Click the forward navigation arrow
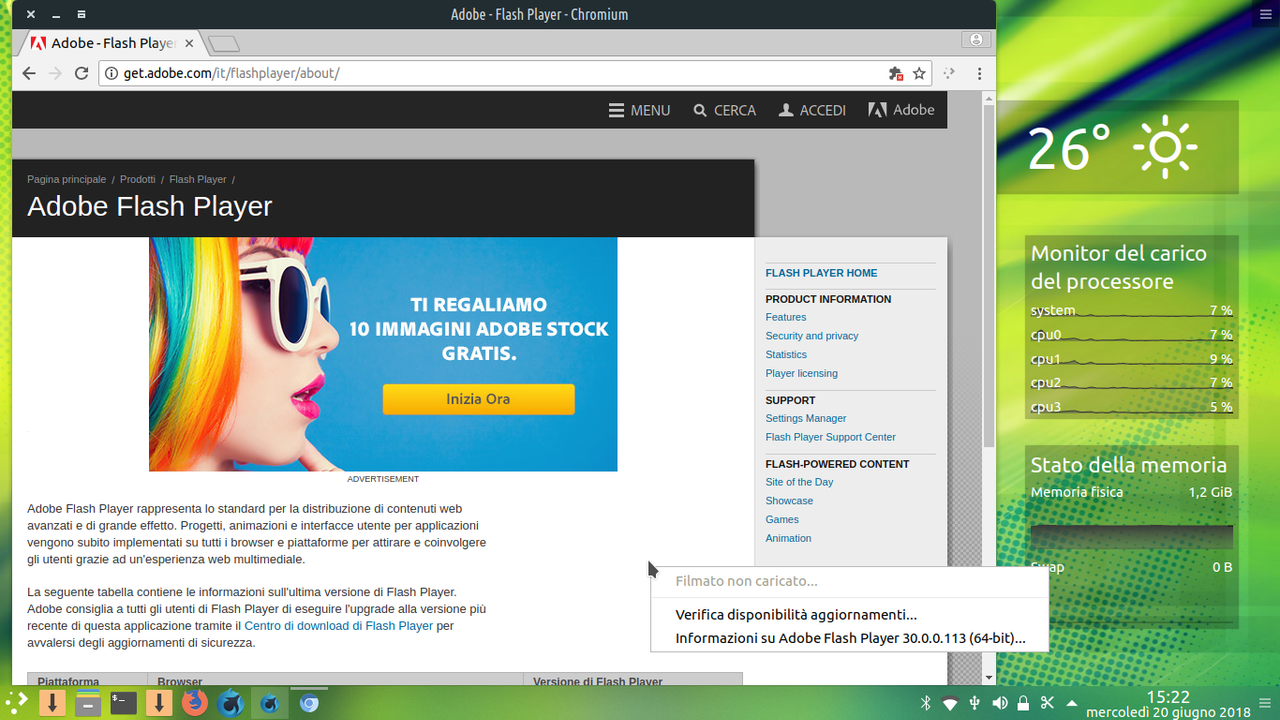 tap(55, 73)
